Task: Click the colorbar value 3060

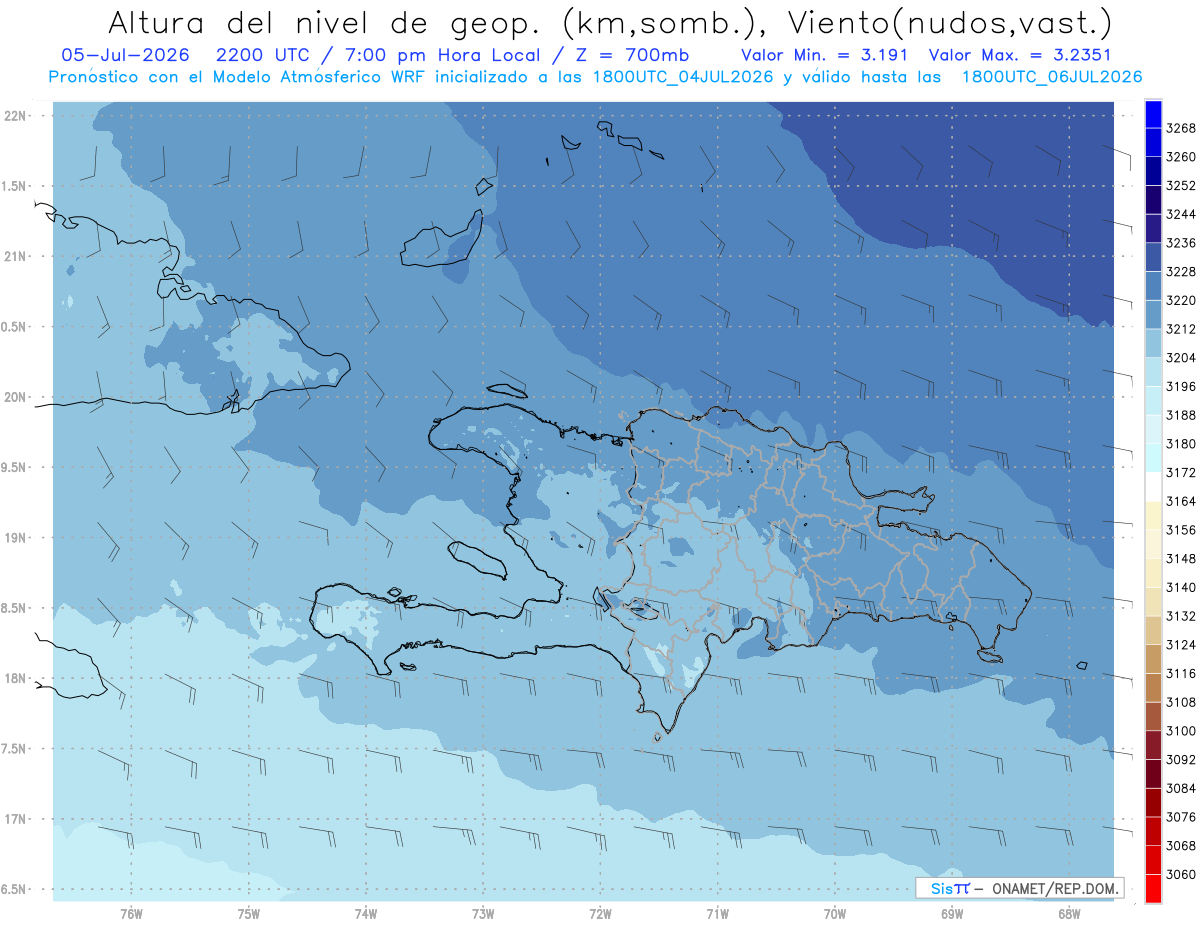Action: 1181,873
